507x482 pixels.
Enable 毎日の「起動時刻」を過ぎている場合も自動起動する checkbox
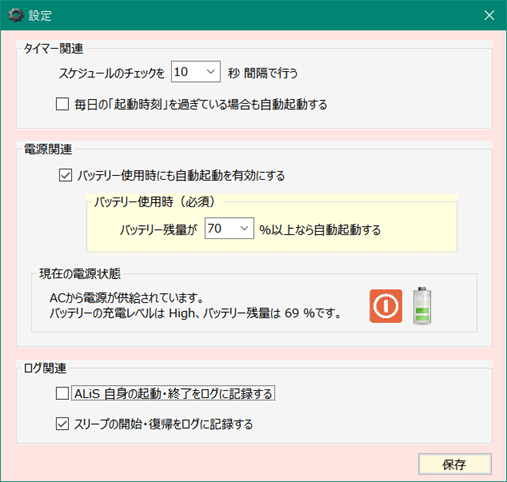tap(62, 104)
